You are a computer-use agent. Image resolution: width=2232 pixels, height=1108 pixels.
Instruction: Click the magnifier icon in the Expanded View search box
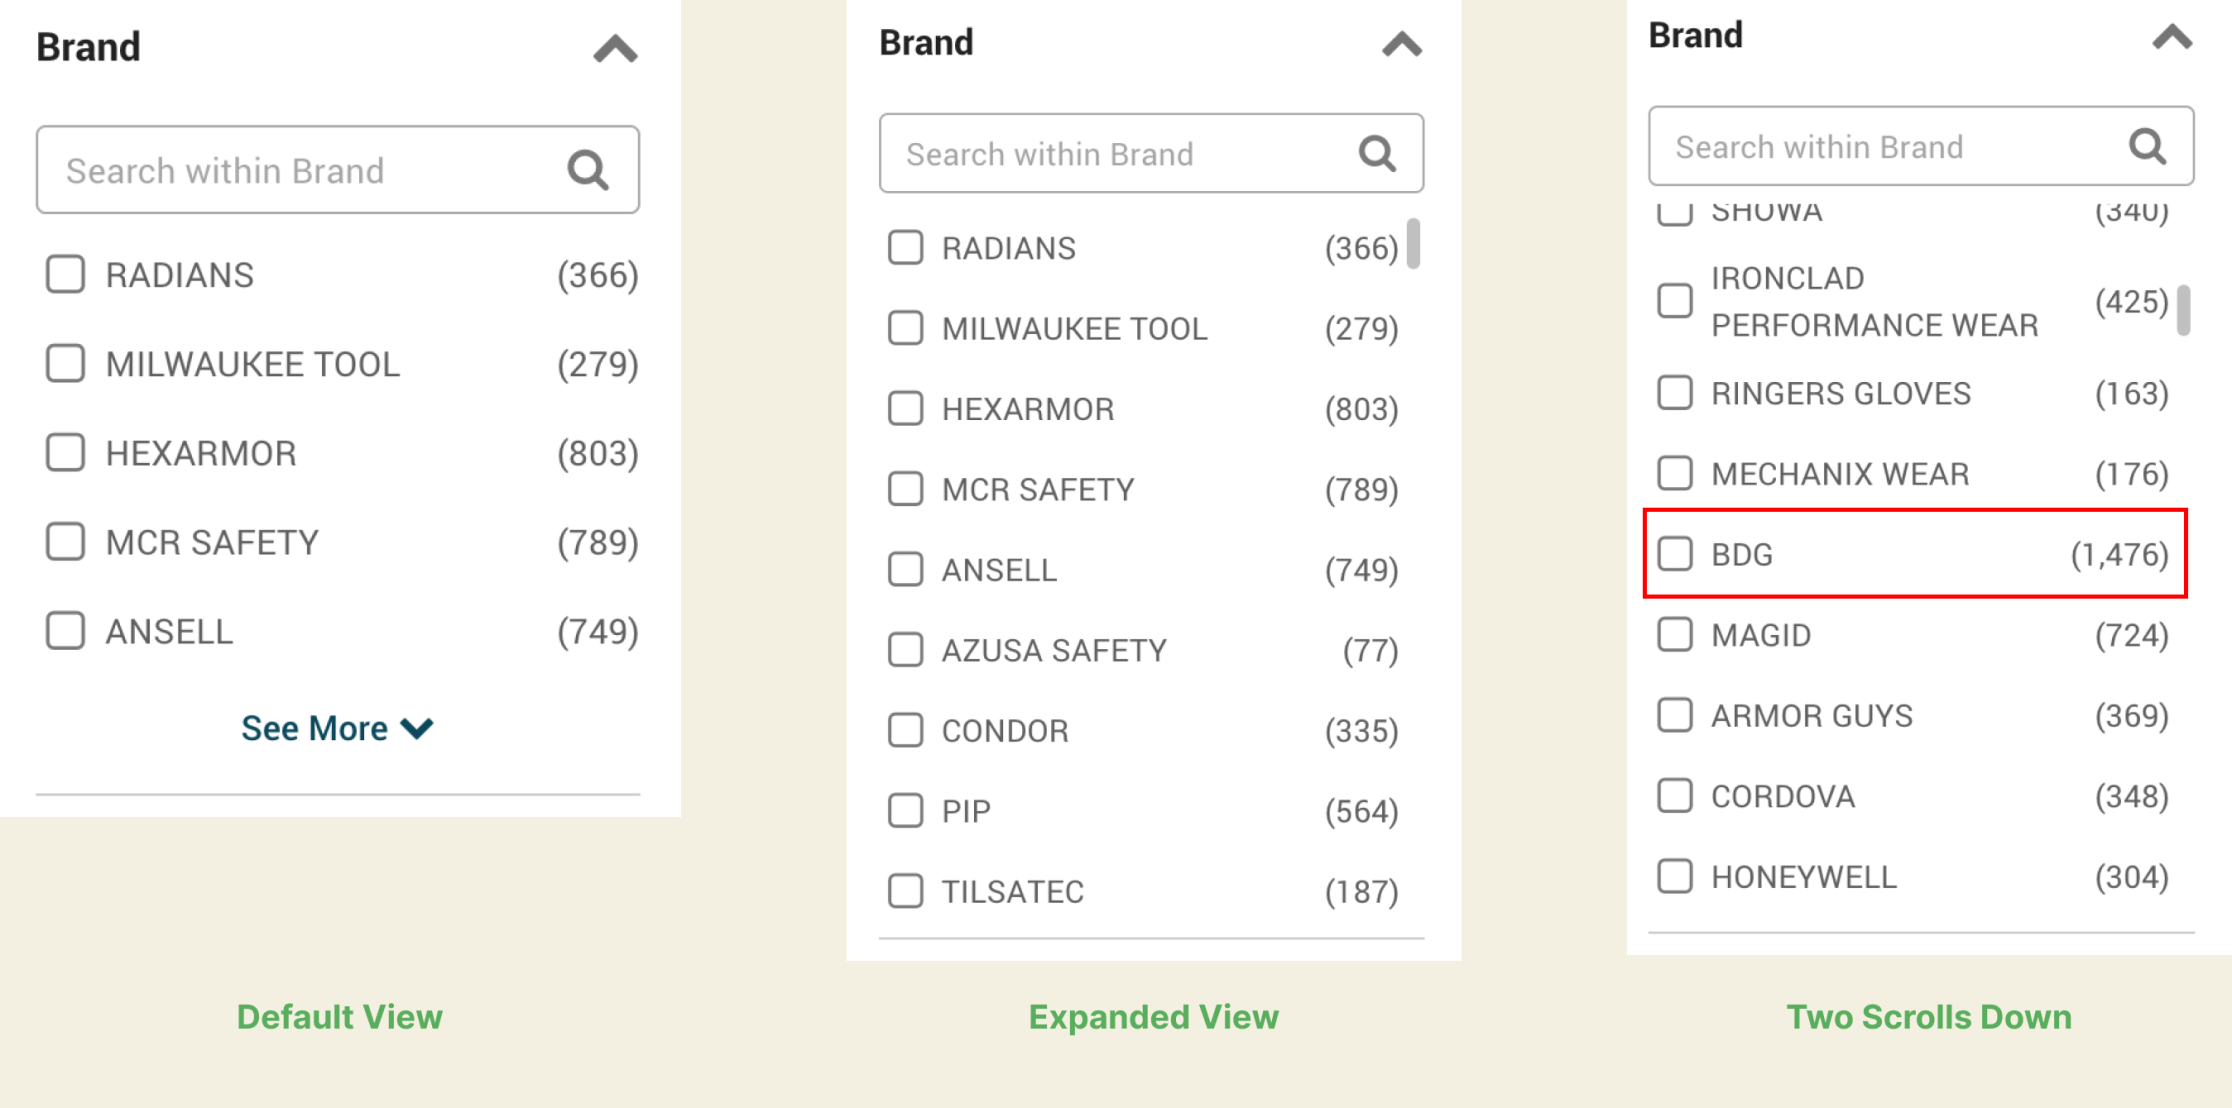pyautogui.click(x=1376, y=153)
